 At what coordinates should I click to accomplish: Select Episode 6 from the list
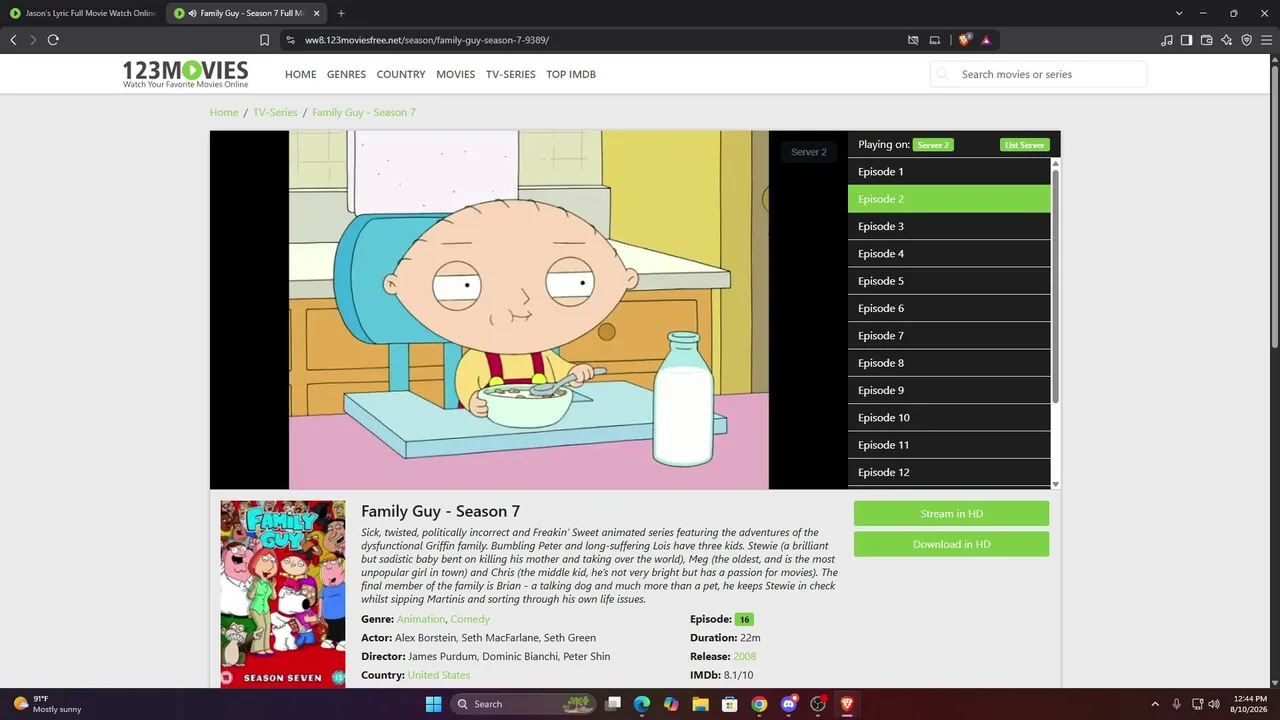[949, 308]
